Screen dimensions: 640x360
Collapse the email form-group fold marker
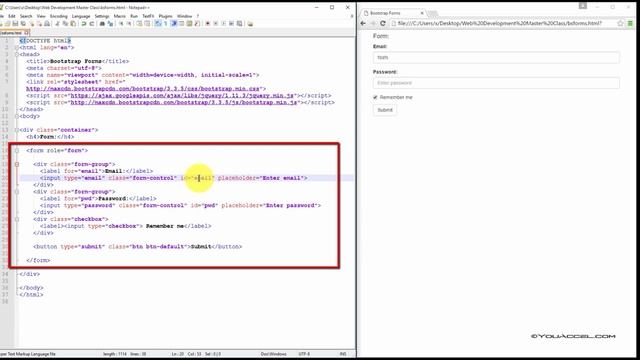pos(17,164)
